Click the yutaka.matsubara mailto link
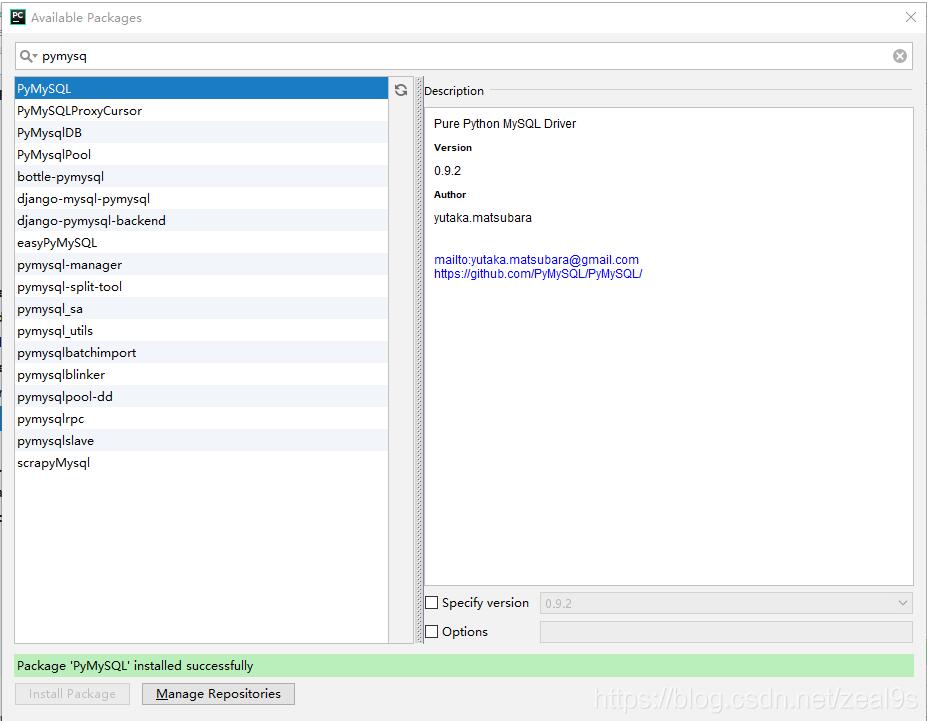The width and height of the screenshot is (927, 721). click(x=538, y=258)
